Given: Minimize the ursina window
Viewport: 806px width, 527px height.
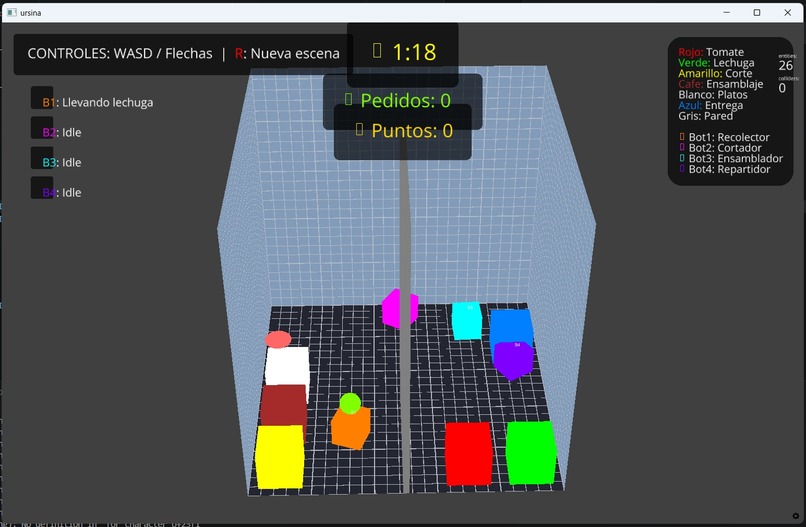Looking at the screenshot, I should point(726,12).
